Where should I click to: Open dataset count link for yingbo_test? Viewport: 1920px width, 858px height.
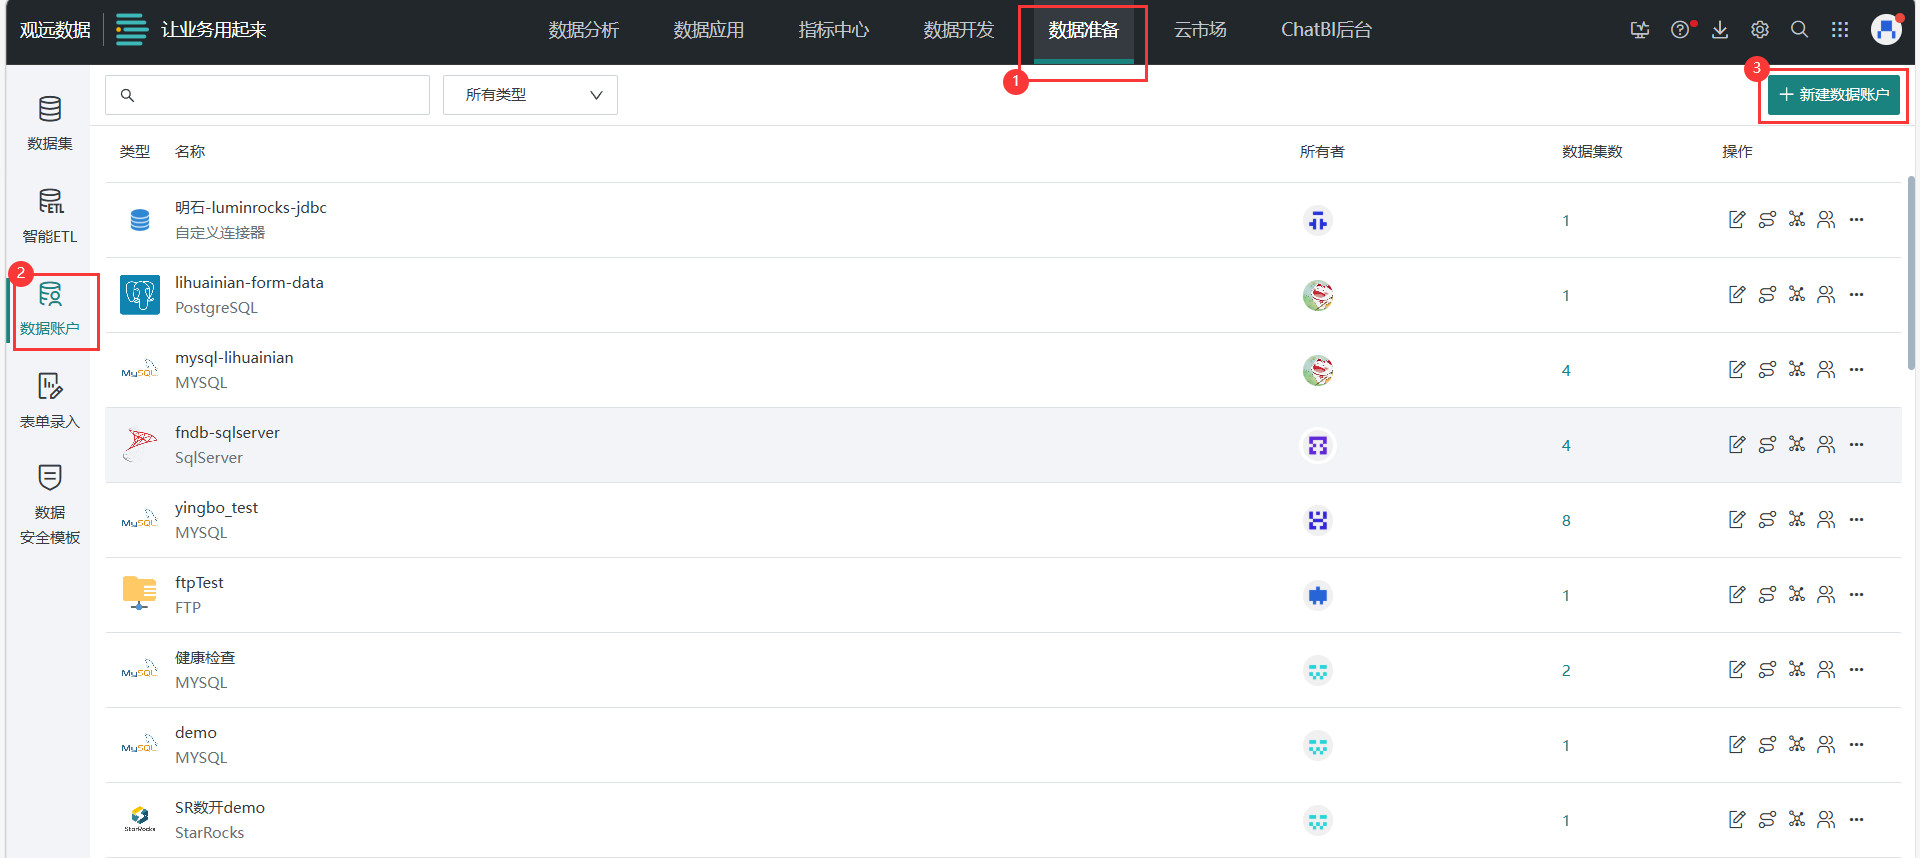(1566, 520)
